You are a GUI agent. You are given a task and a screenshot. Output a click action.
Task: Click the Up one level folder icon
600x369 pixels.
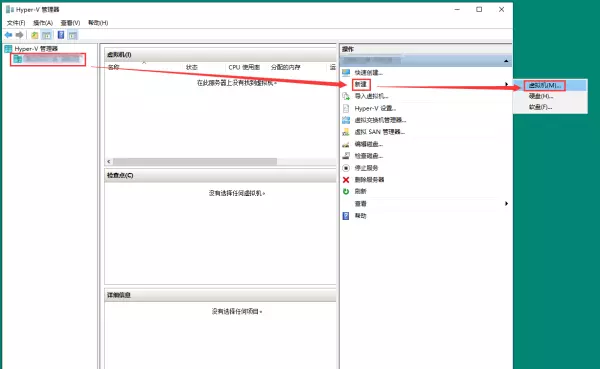(34, 35)
